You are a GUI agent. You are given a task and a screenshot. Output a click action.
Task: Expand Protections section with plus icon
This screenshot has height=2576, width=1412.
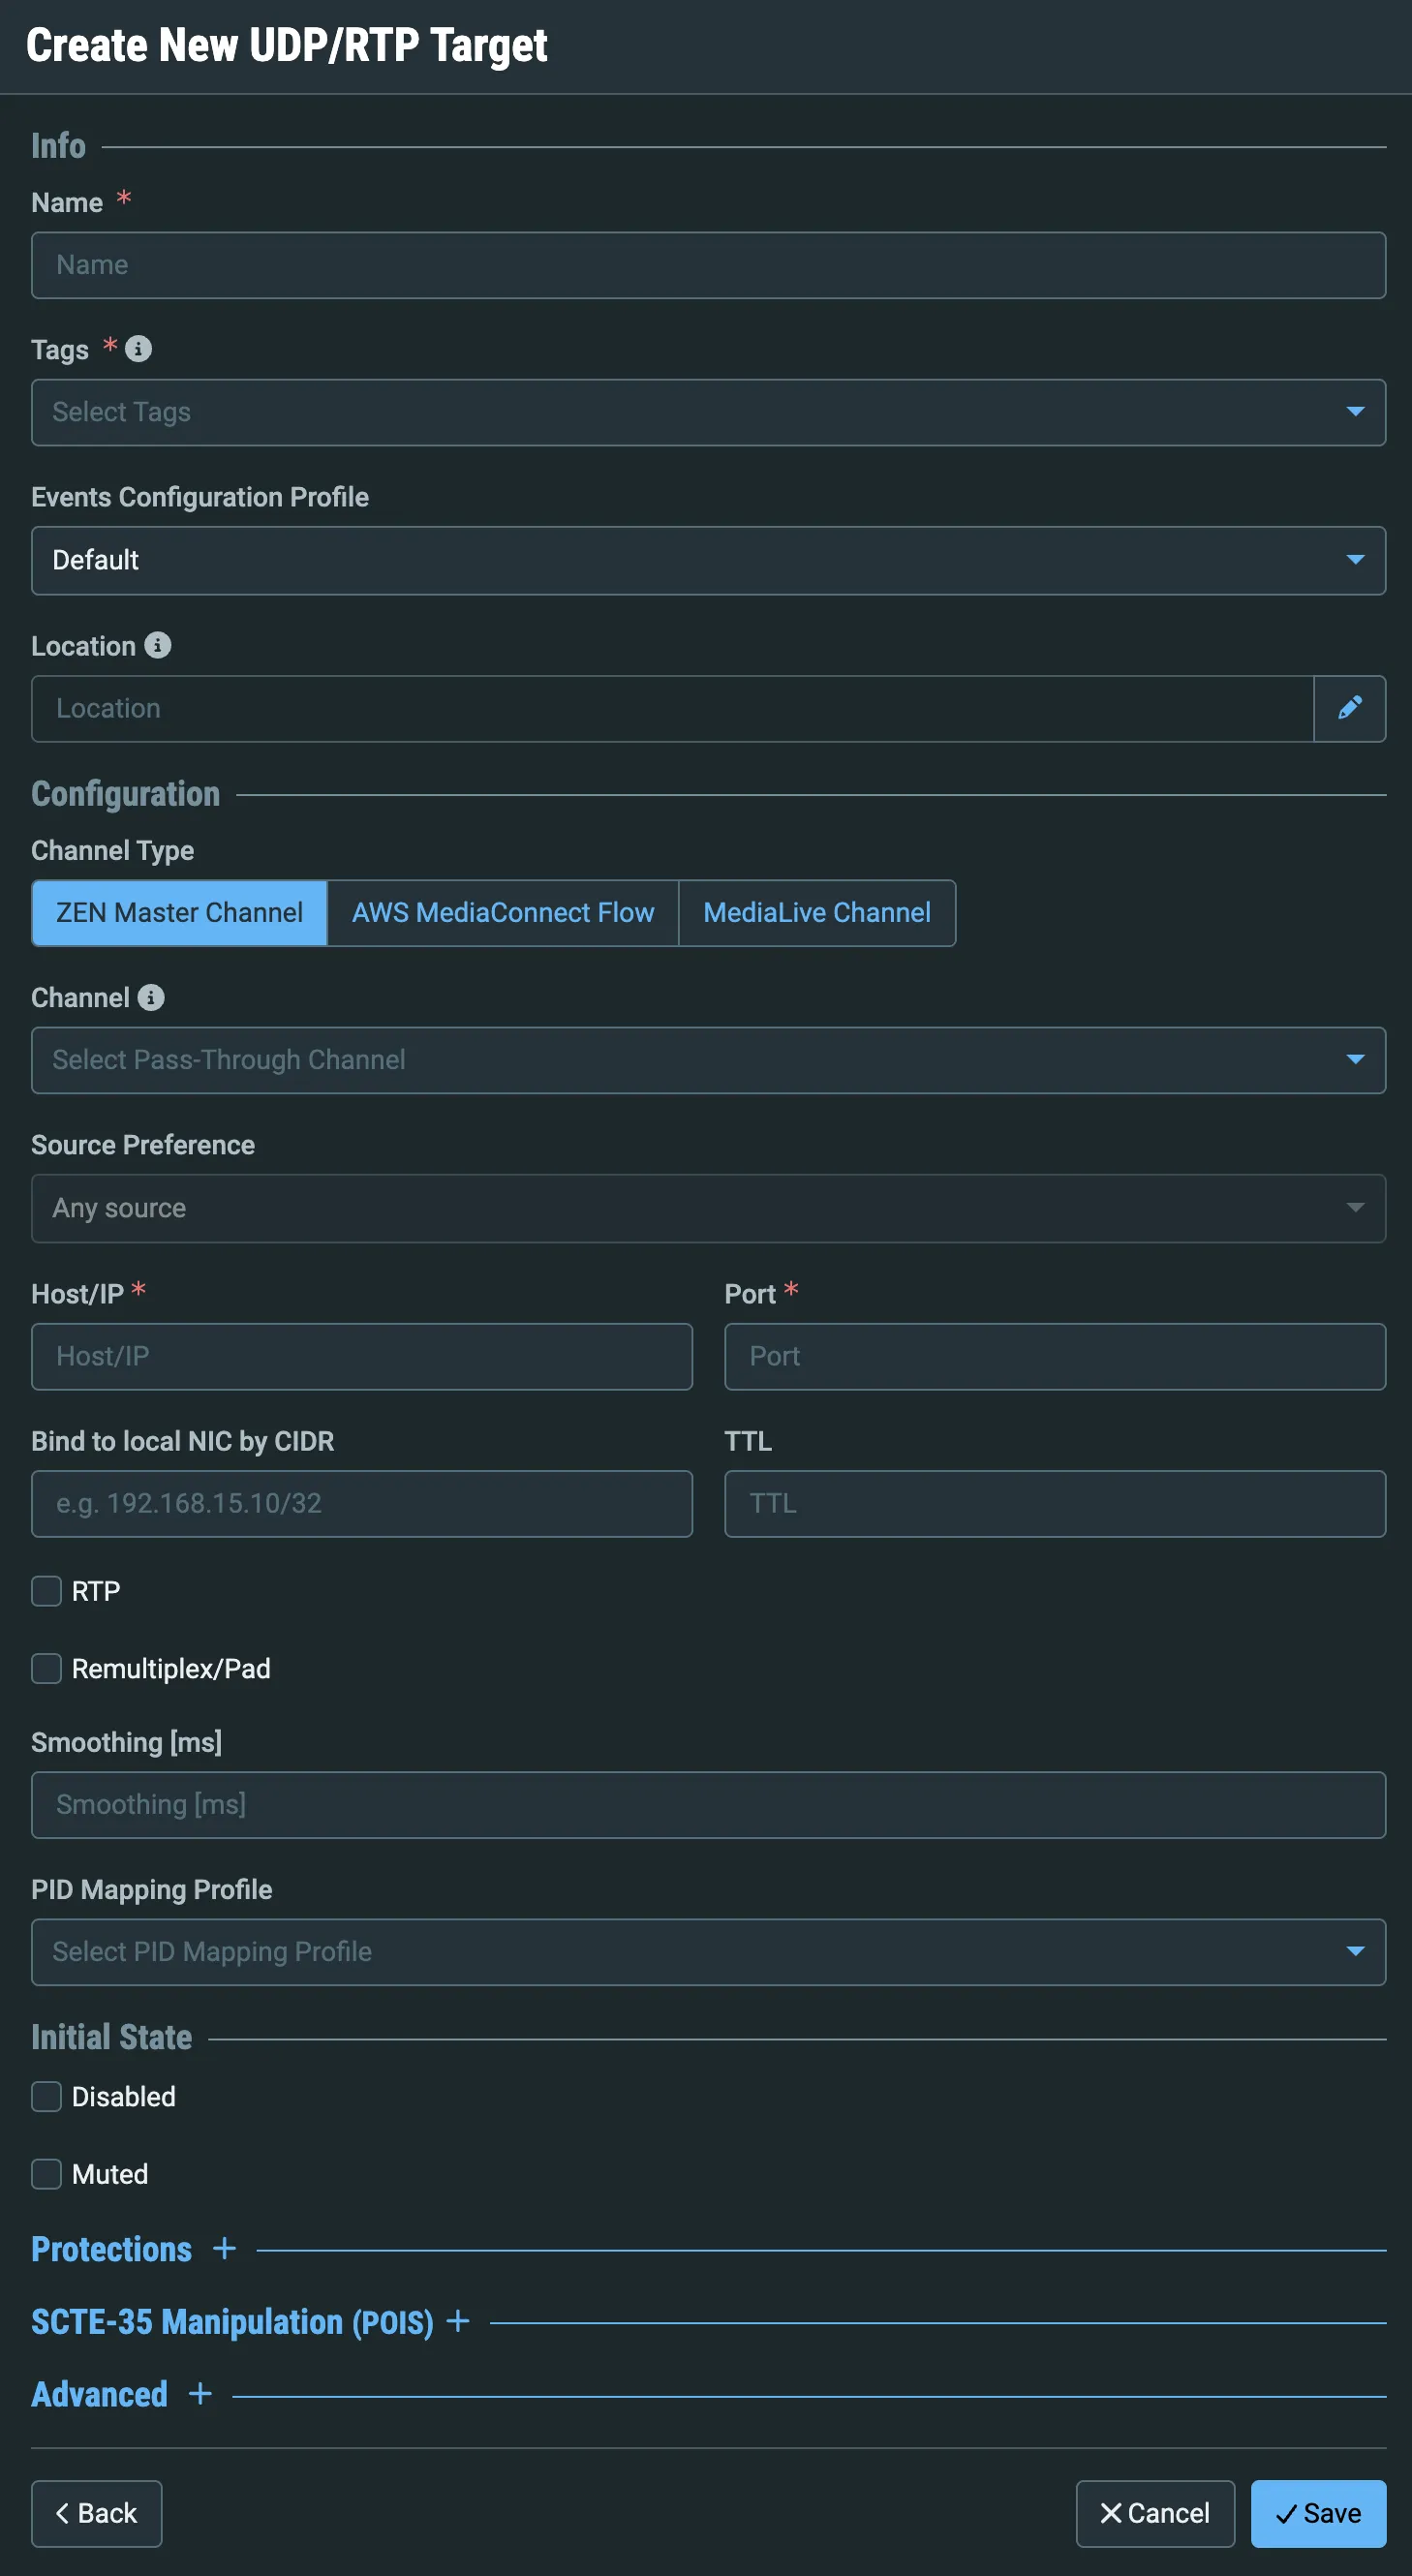(225, 2248)
